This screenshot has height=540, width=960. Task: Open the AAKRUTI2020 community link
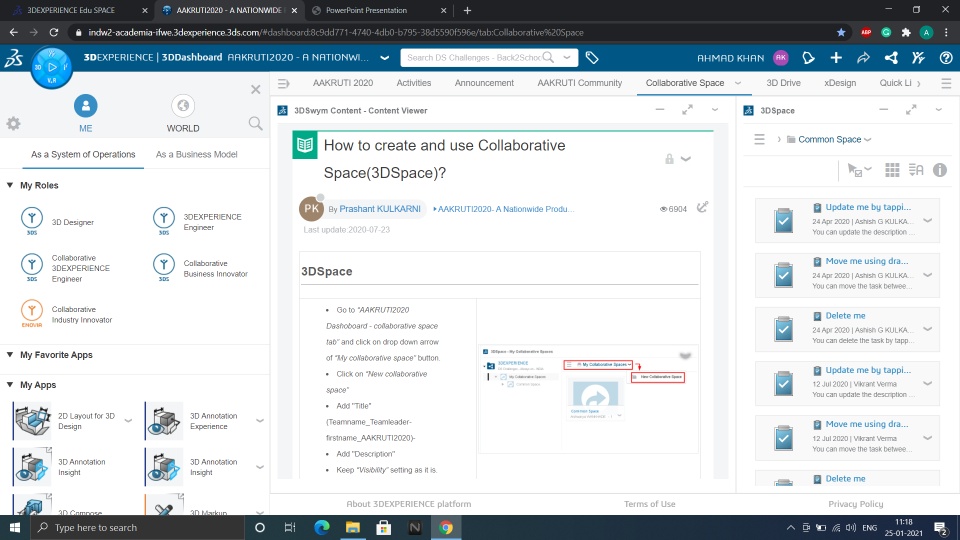point(504,209)
